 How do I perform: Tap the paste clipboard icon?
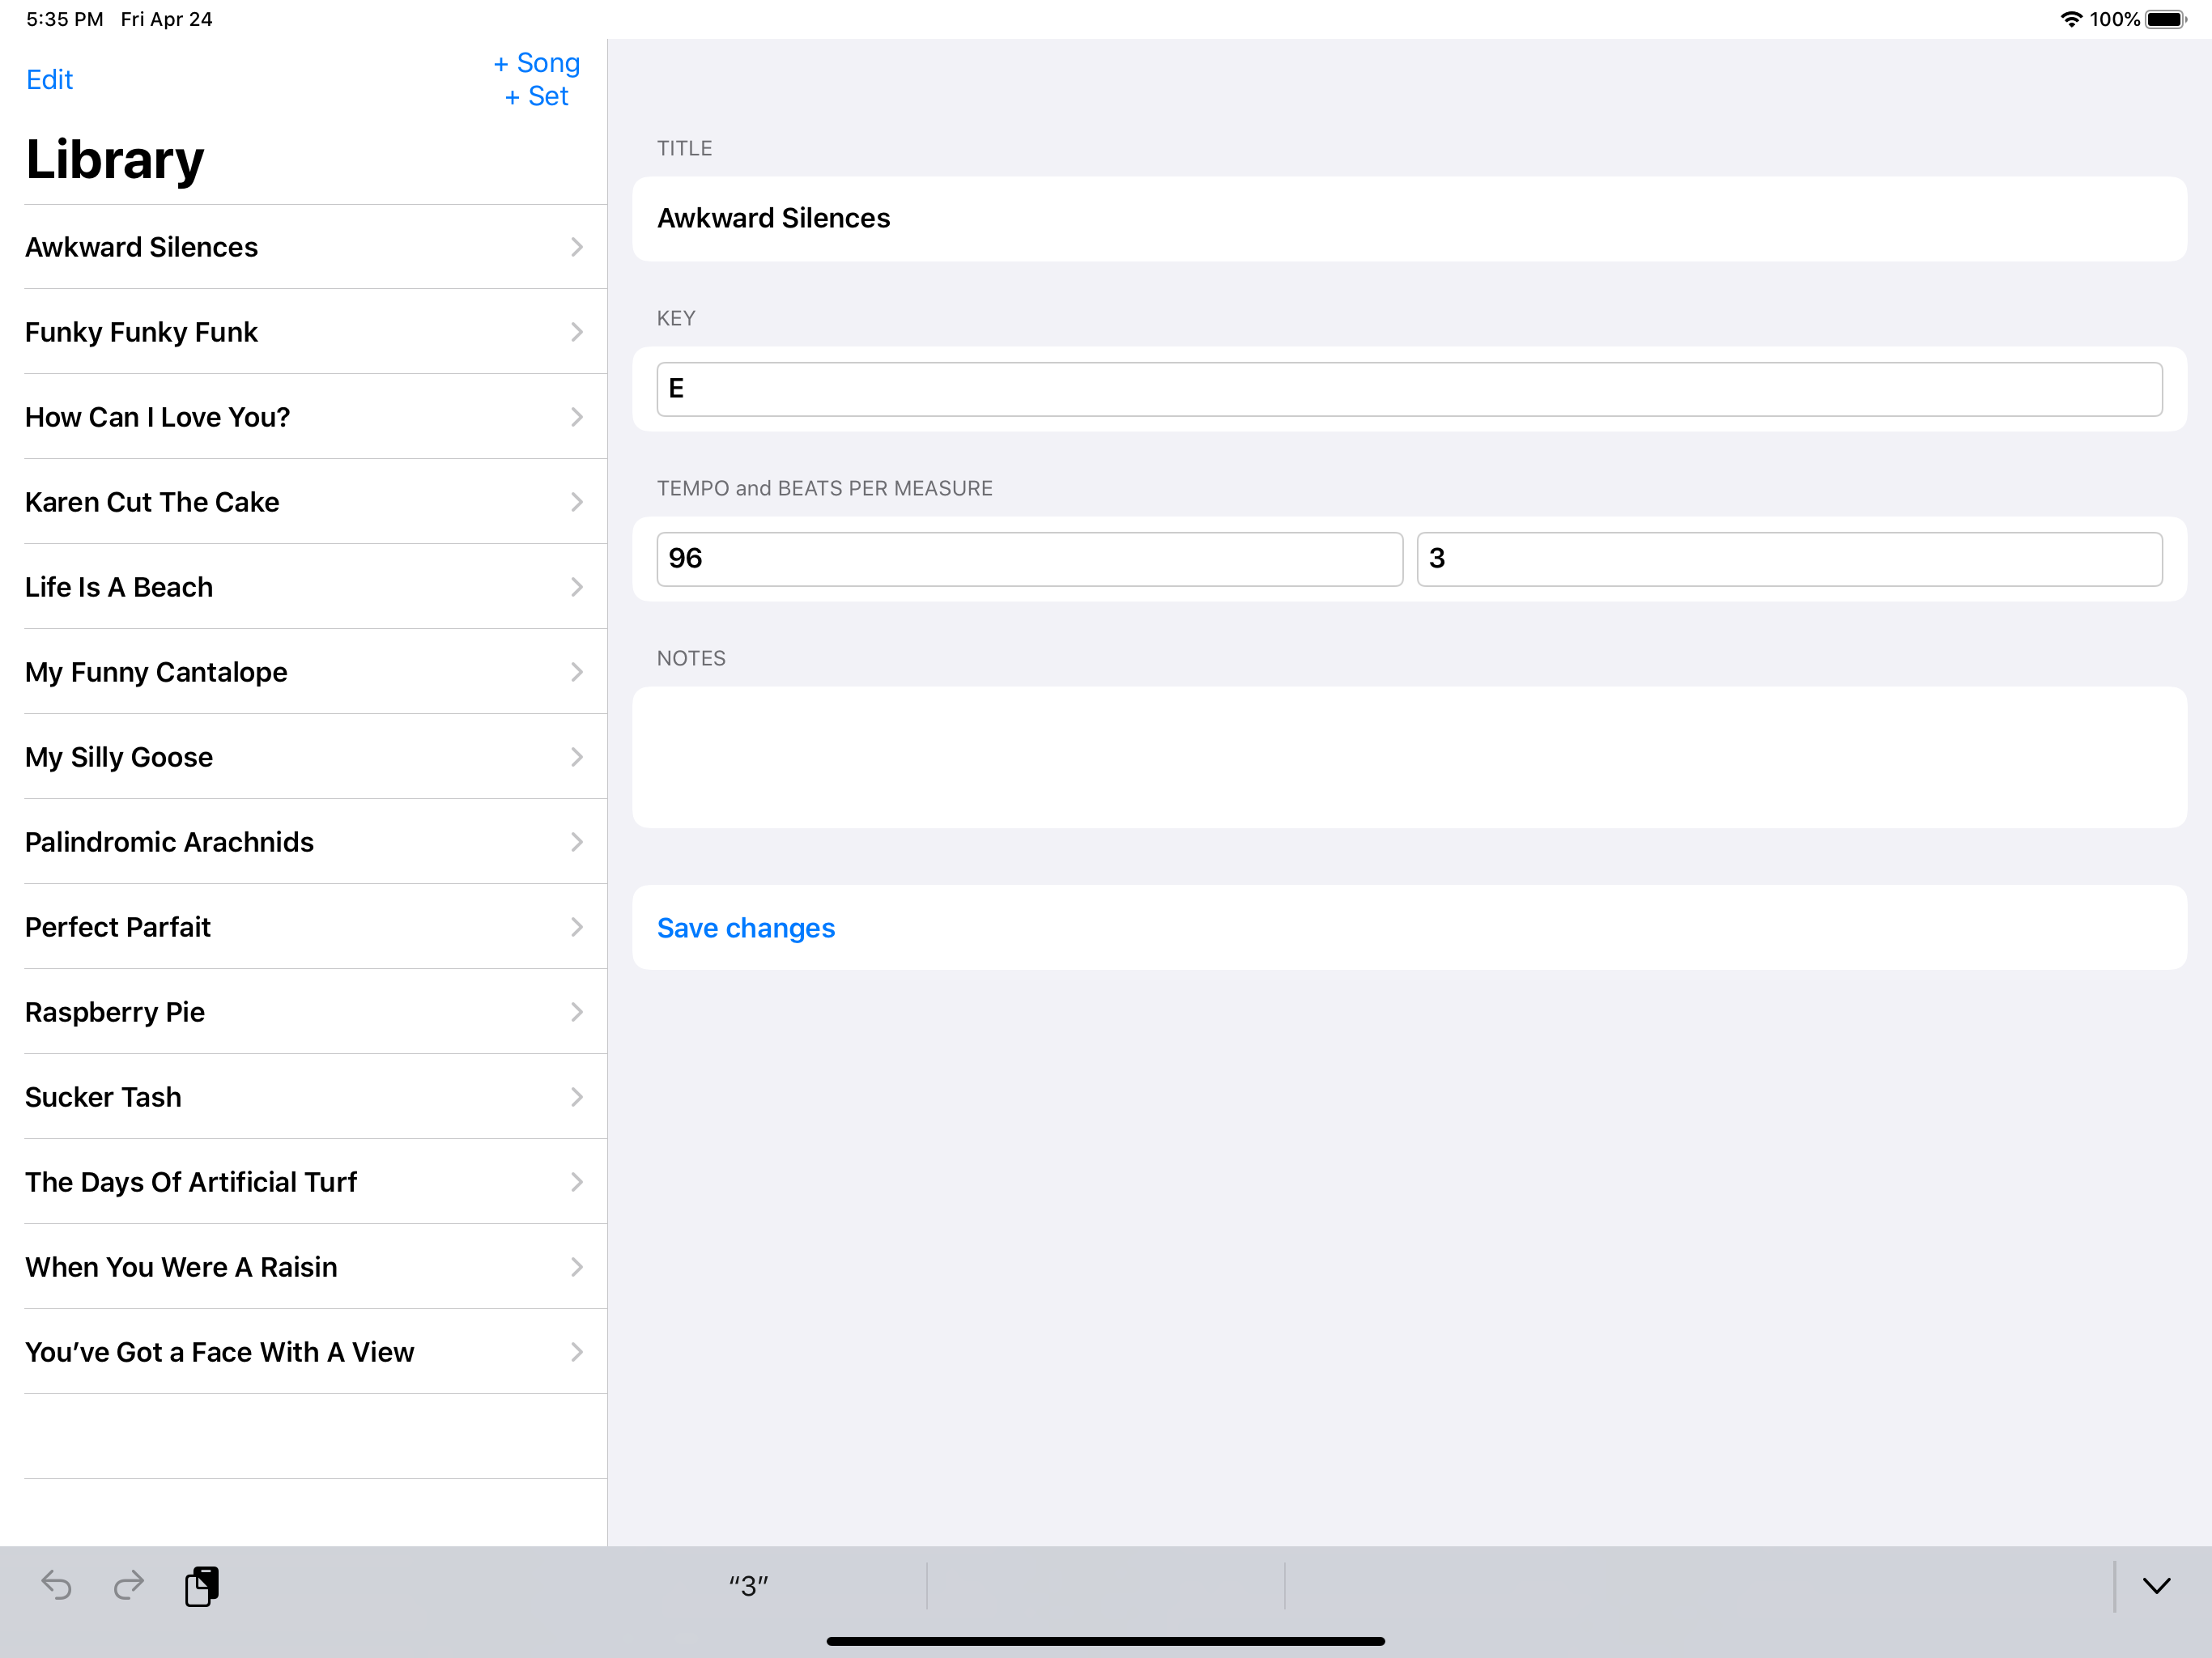202,1585
